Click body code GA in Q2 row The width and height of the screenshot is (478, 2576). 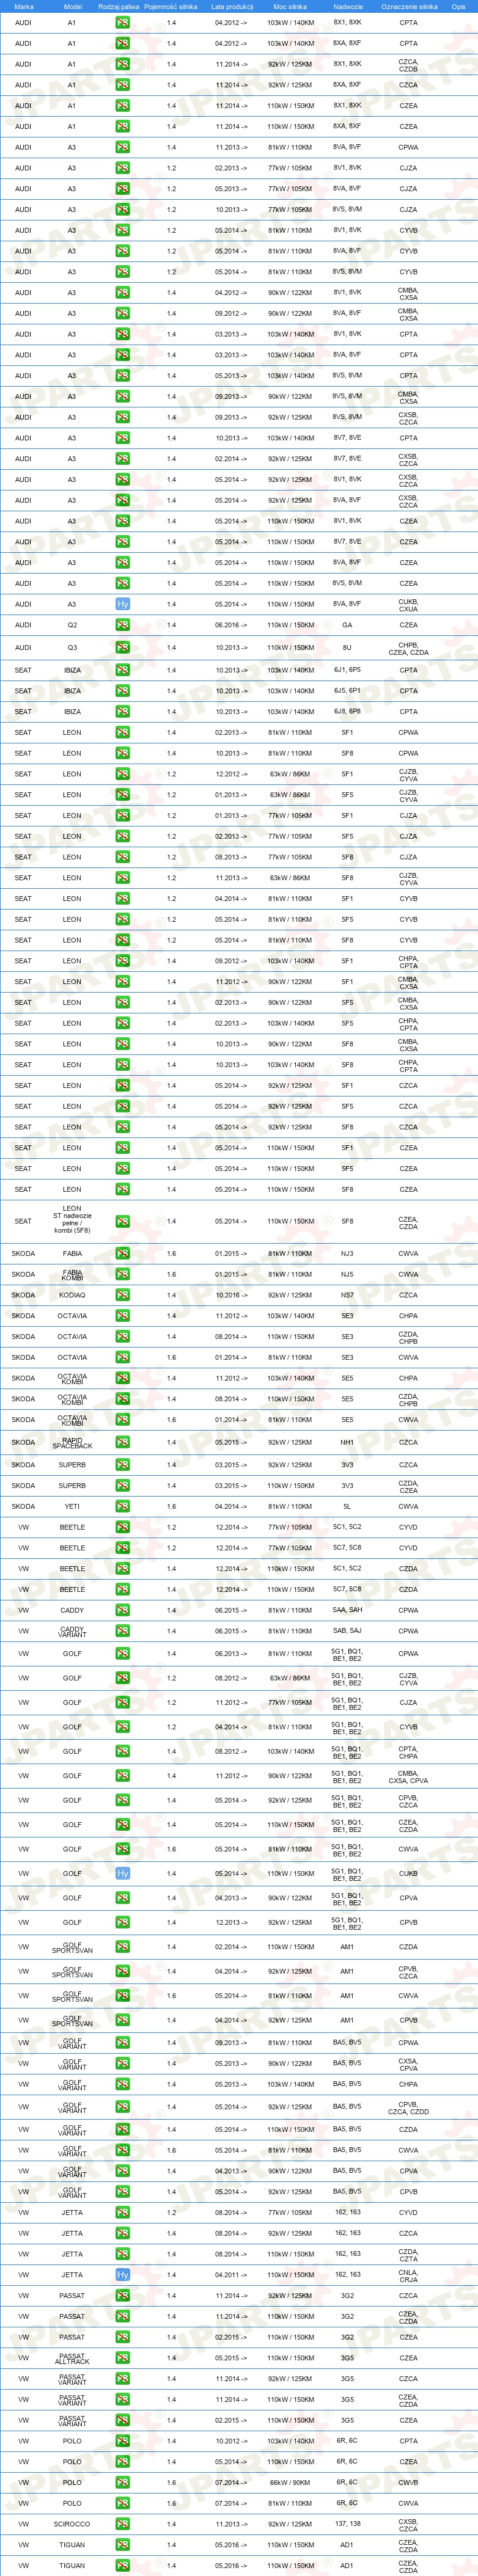[347, 625]
